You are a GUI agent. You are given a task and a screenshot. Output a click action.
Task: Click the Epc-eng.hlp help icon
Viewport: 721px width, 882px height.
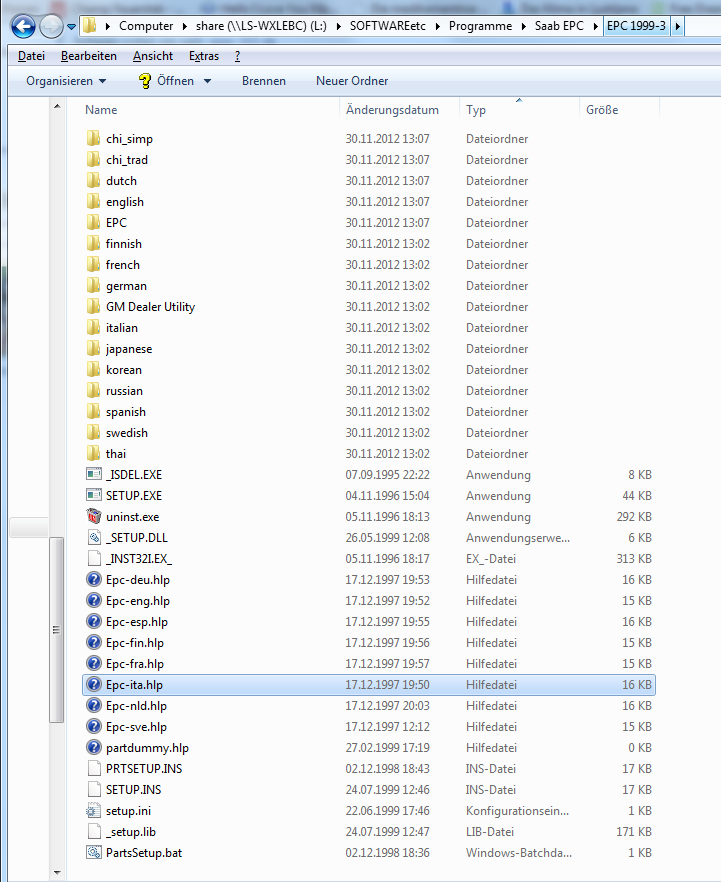point(93,600)
